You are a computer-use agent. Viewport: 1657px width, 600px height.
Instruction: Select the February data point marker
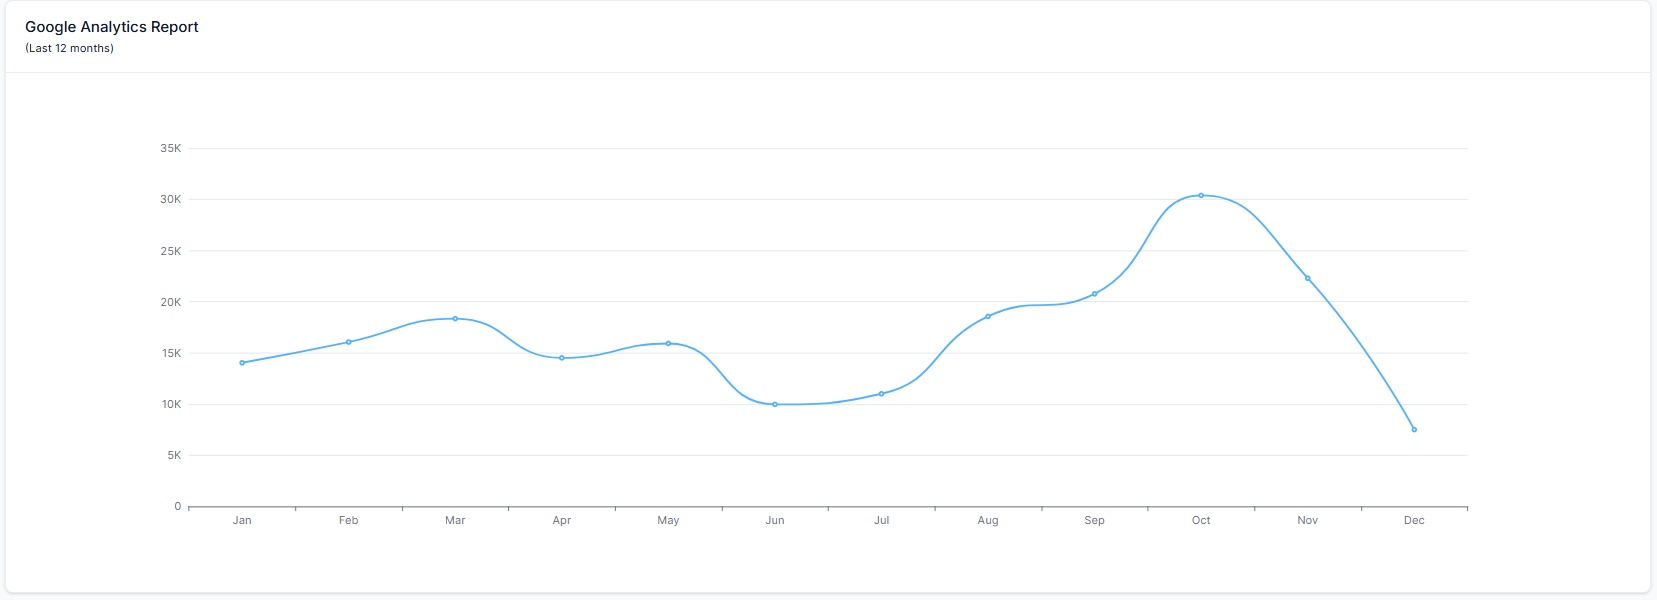349,342
